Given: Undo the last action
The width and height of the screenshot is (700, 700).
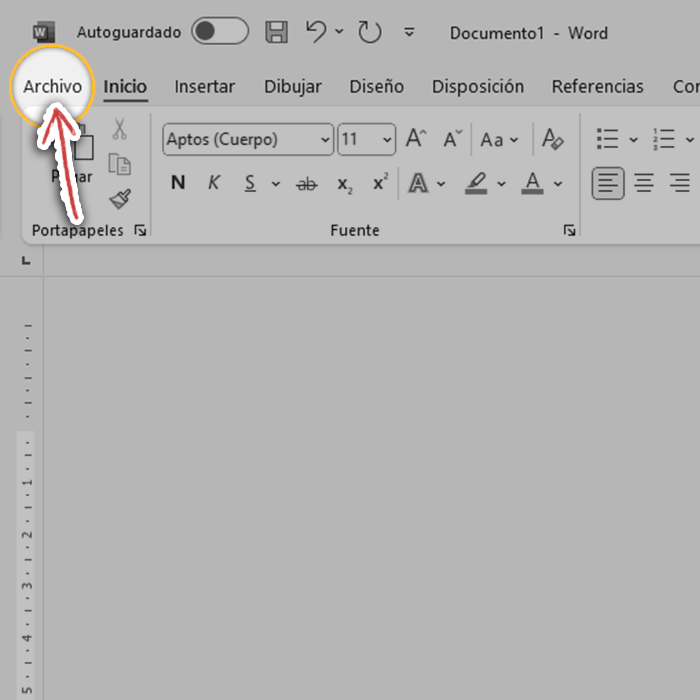Looking at the screenshot, I should (x=316, y=32).
